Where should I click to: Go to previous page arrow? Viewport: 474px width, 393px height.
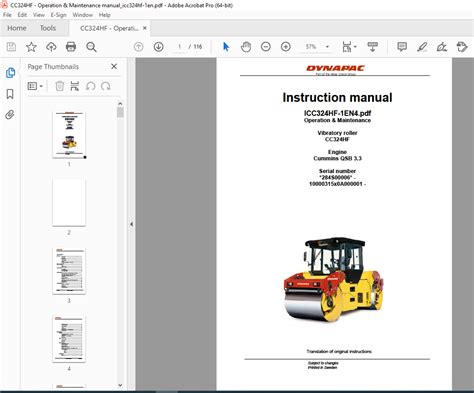click(139, 47)
